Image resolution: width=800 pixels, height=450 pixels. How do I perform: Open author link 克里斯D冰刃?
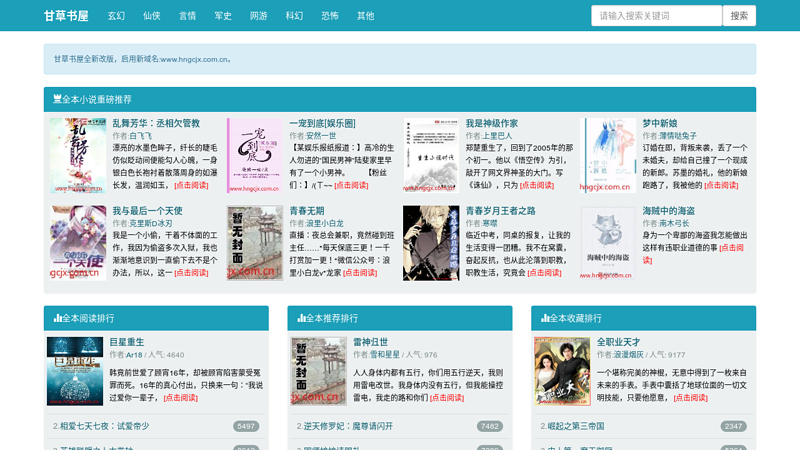[151, 223]
